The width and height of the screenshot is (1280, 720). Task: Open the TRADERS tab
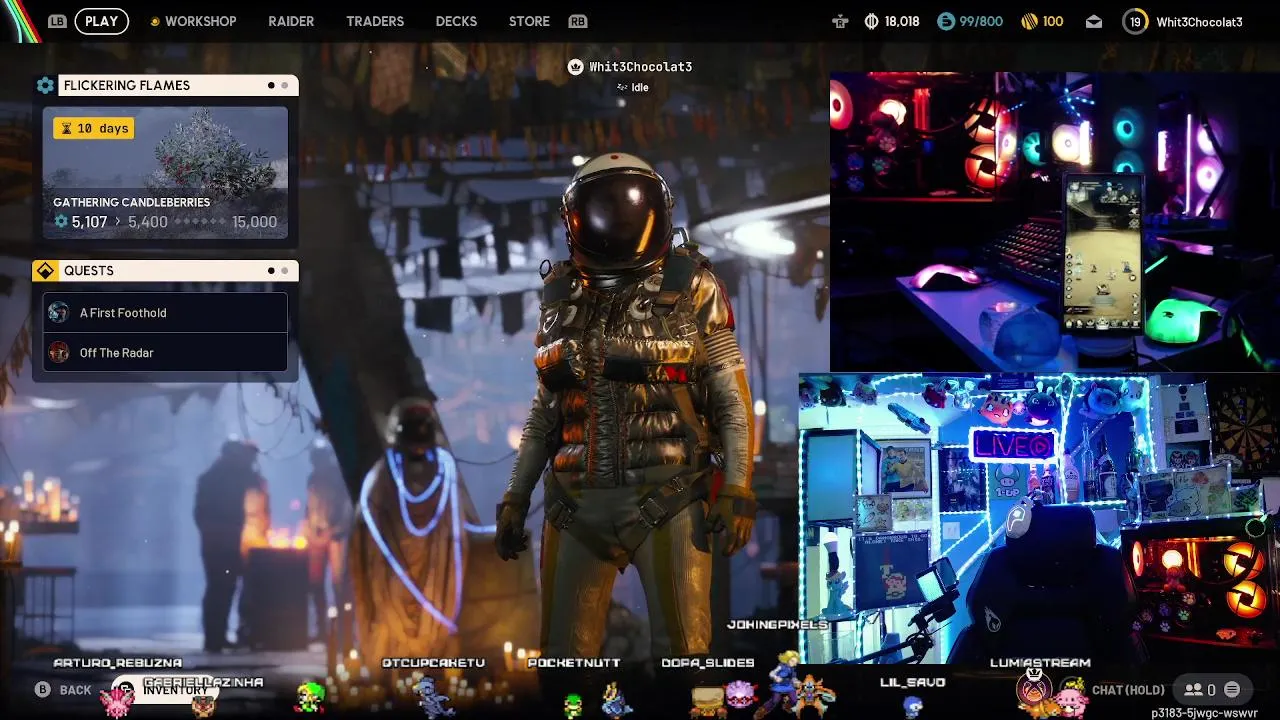tap(375, 21)
